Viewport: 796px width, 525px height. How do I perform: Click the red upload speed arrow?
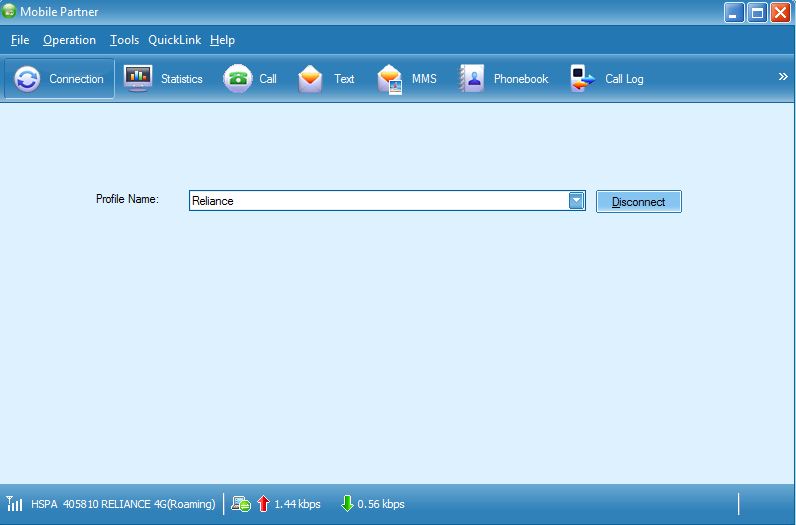tap(263, 504)
